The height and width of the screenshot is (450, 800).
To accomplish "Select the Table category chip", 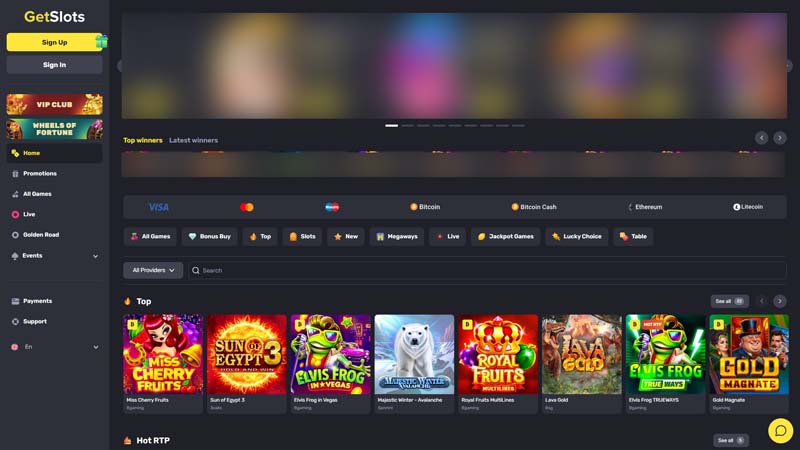I will [633, 237].
